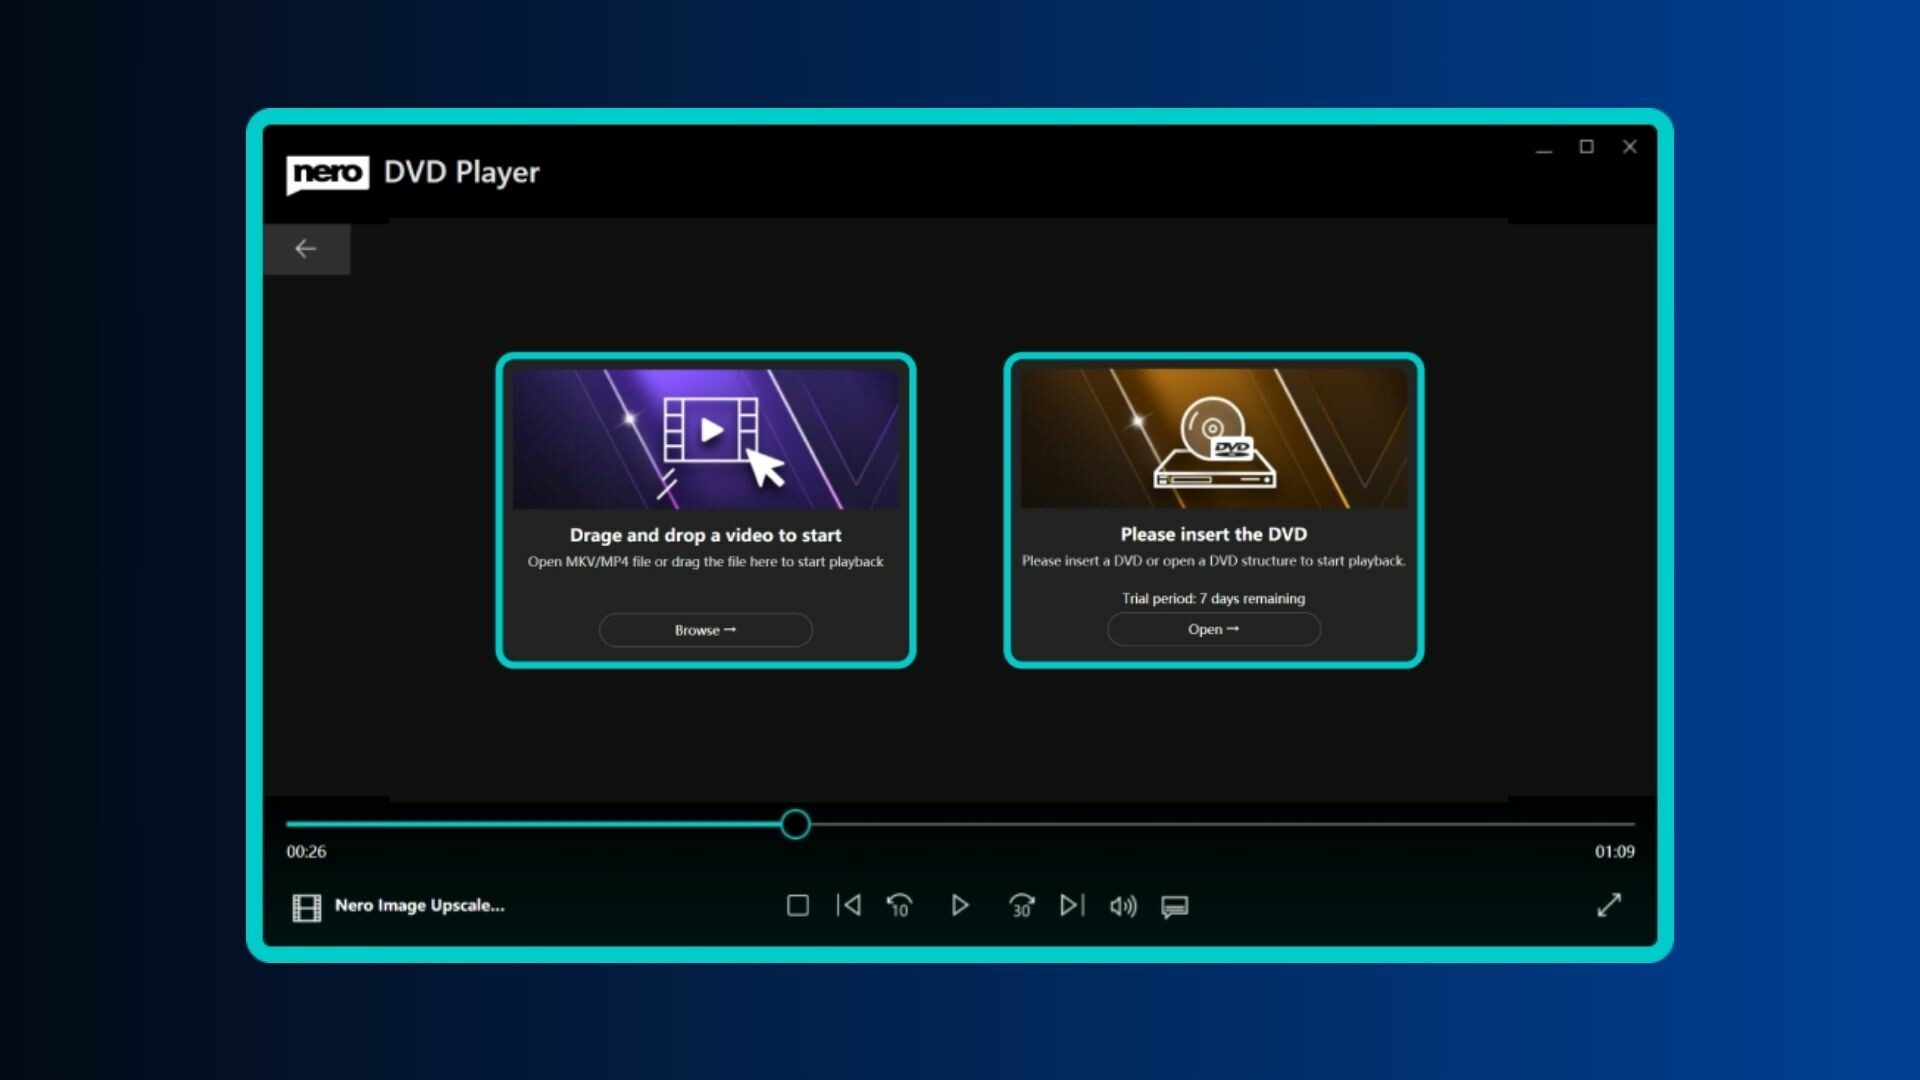This screenshot has height=1080, width=1920.
Task: Select the DVD Player title text
Action: coord(462,172)
